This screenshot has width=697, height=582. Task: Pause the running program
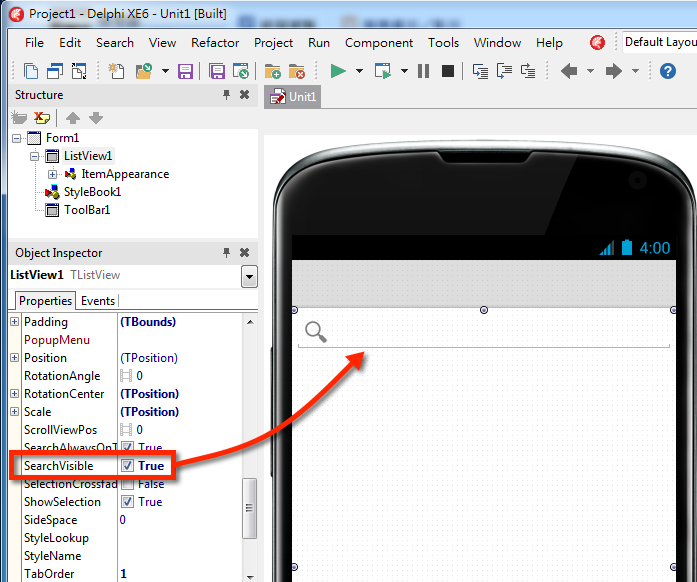[424, 71]
